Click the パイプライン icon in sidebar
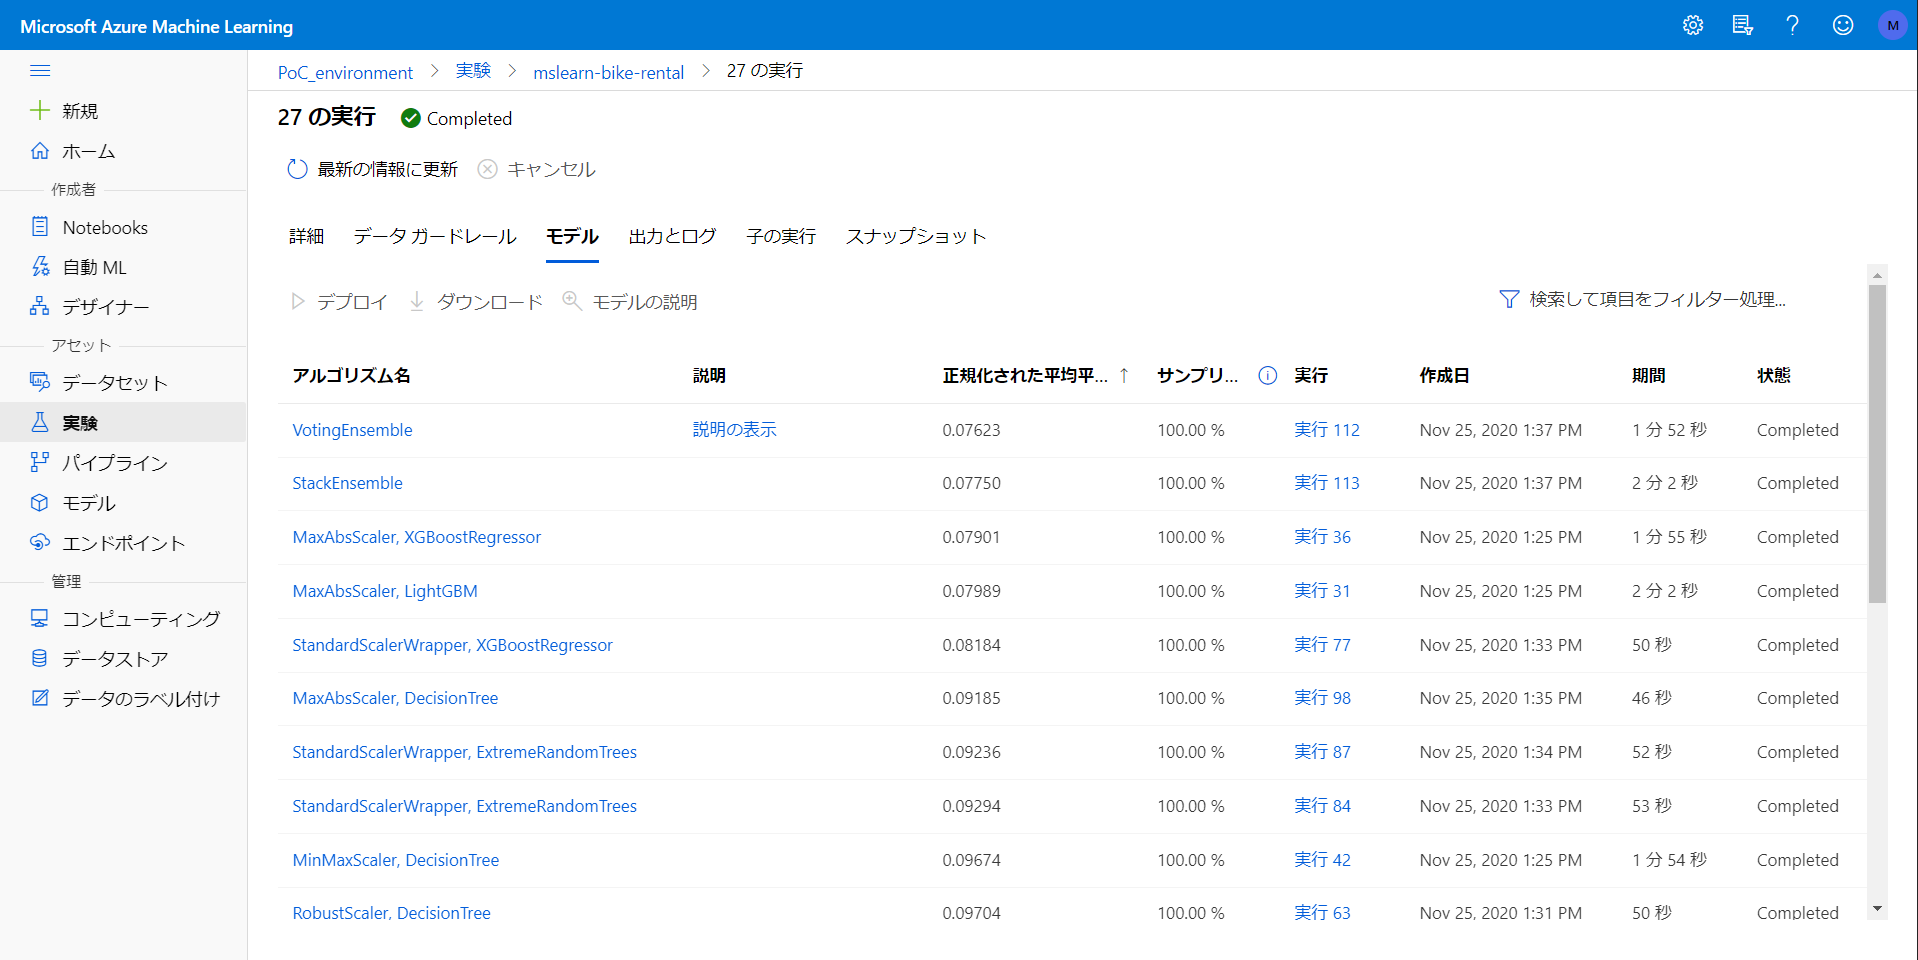 point(40,462)
